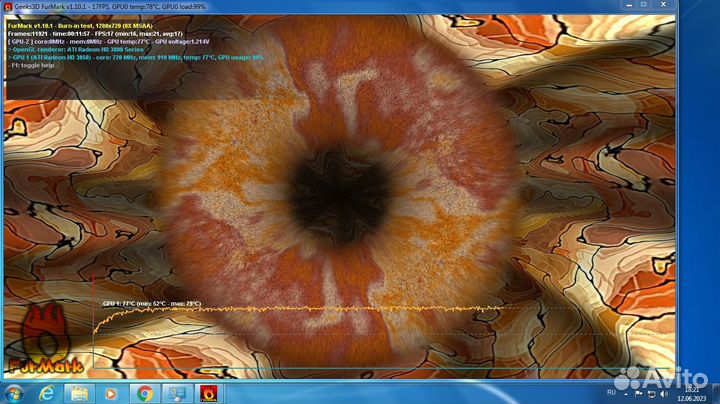The image size is (720, 404).
Task: Open Windows Explorer folder icon in taskbar
Action: [x=79, y=392]
